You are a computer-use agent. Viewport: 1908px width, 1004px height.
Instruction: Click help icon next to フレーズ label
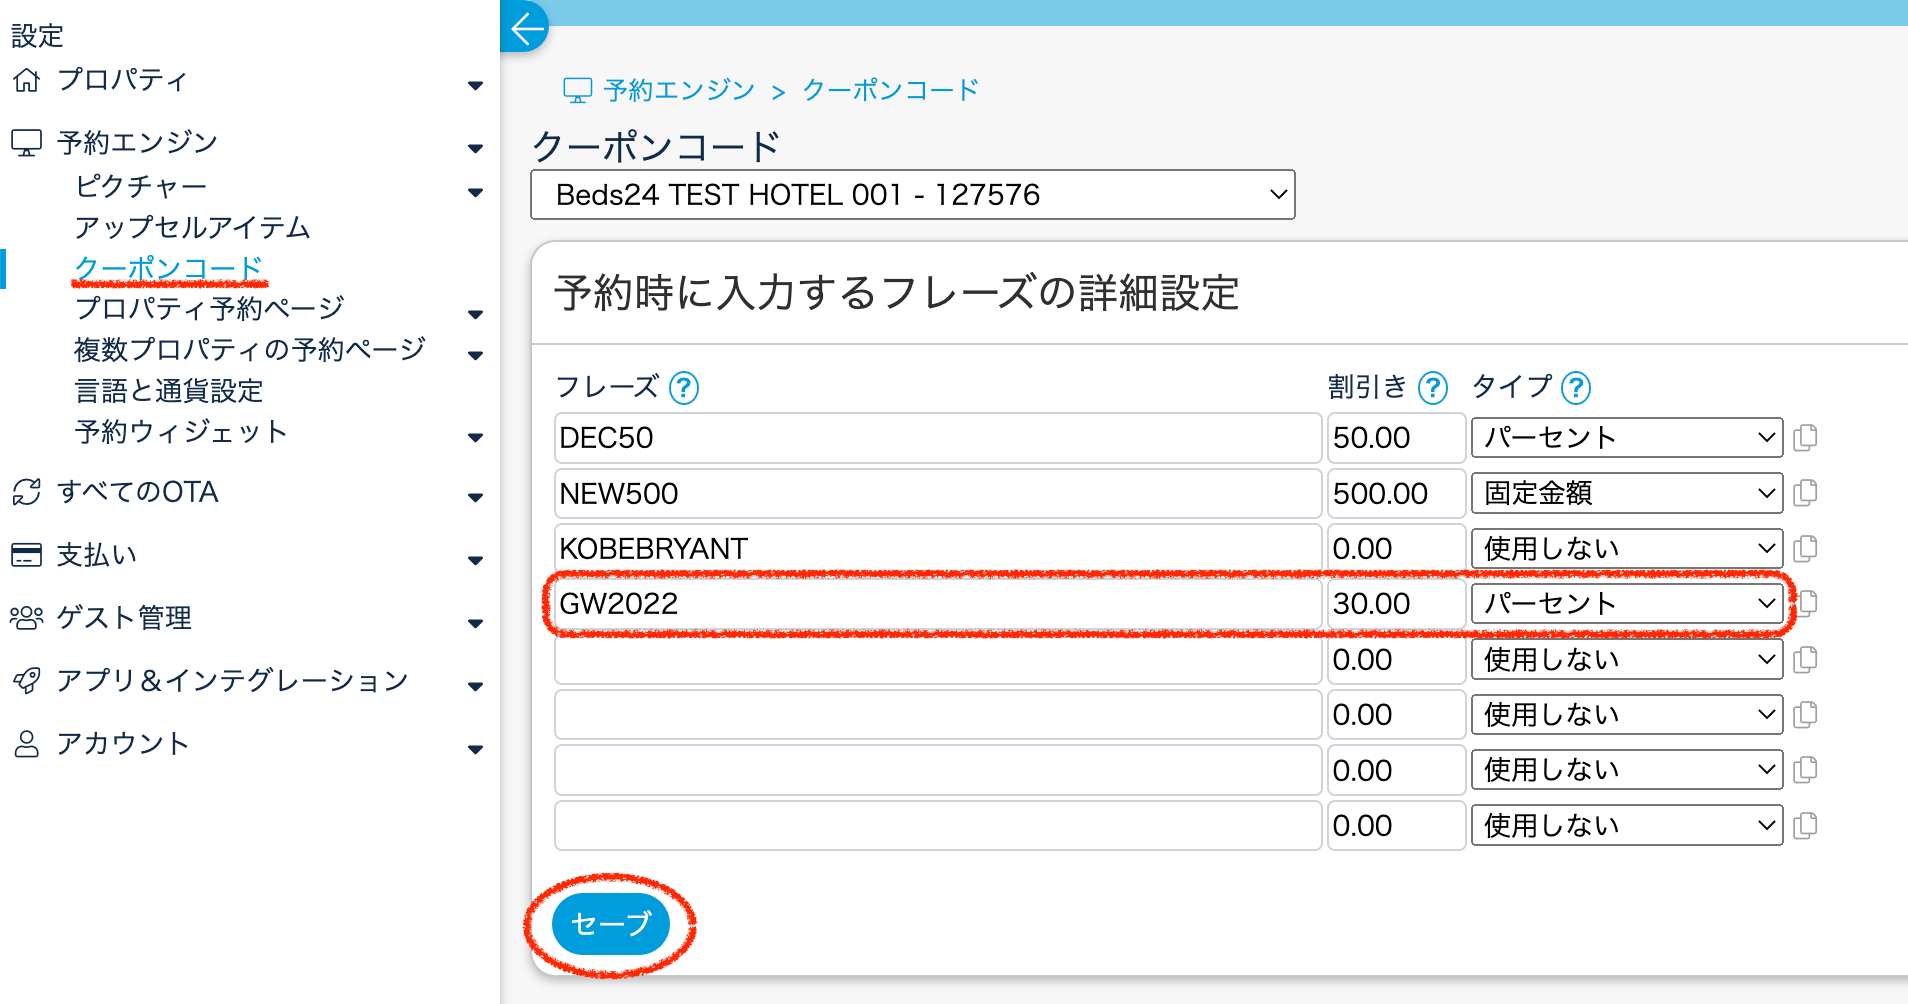tap(684, 387)
